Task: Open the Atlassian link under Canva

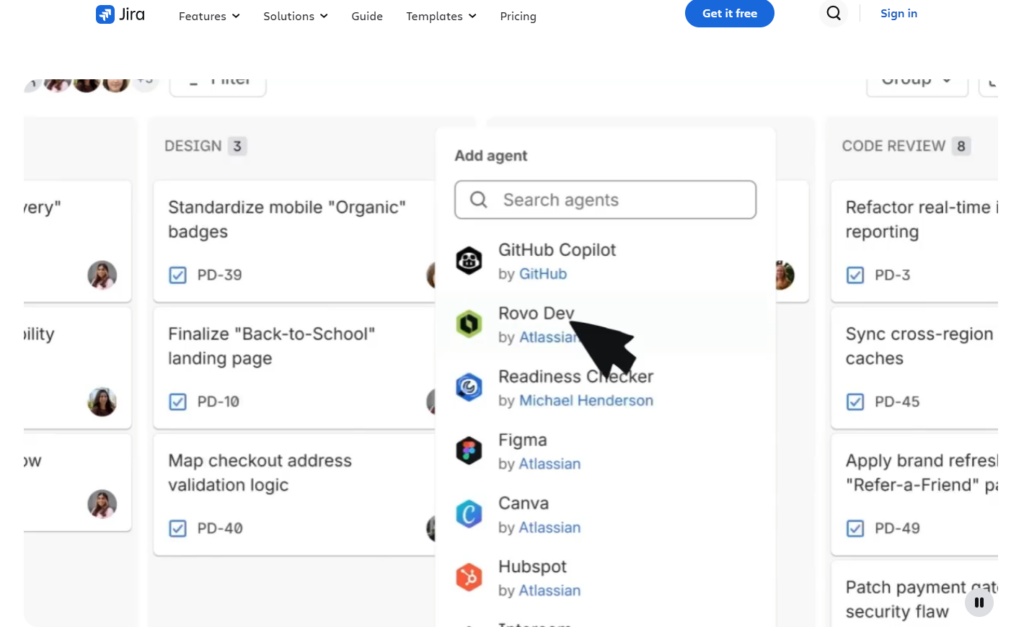Action: (x=549, y=527)
